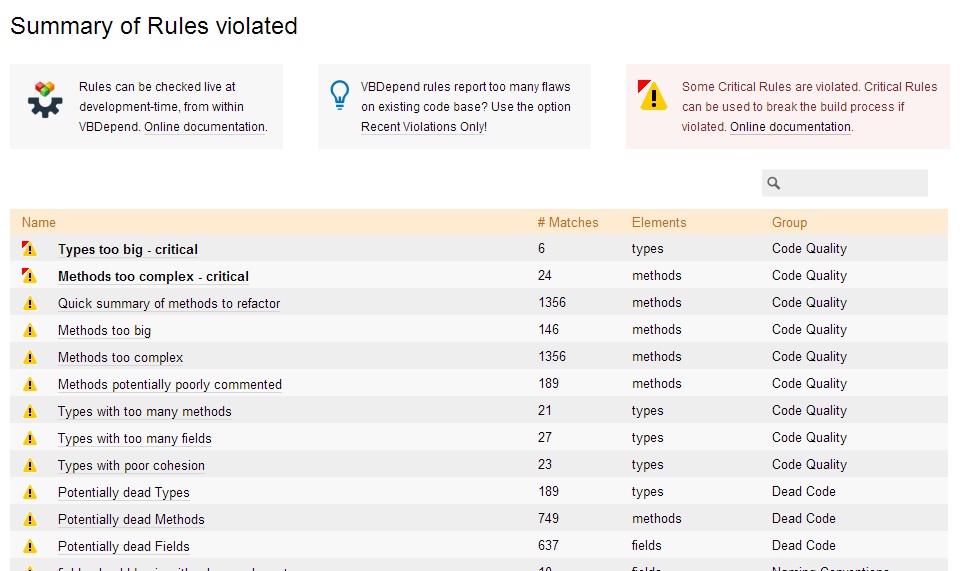Image resolution: width=968 pixels, height=571 pixels.
Task: Click the warning icon beside Potentially dead Types
Action: 30,492
